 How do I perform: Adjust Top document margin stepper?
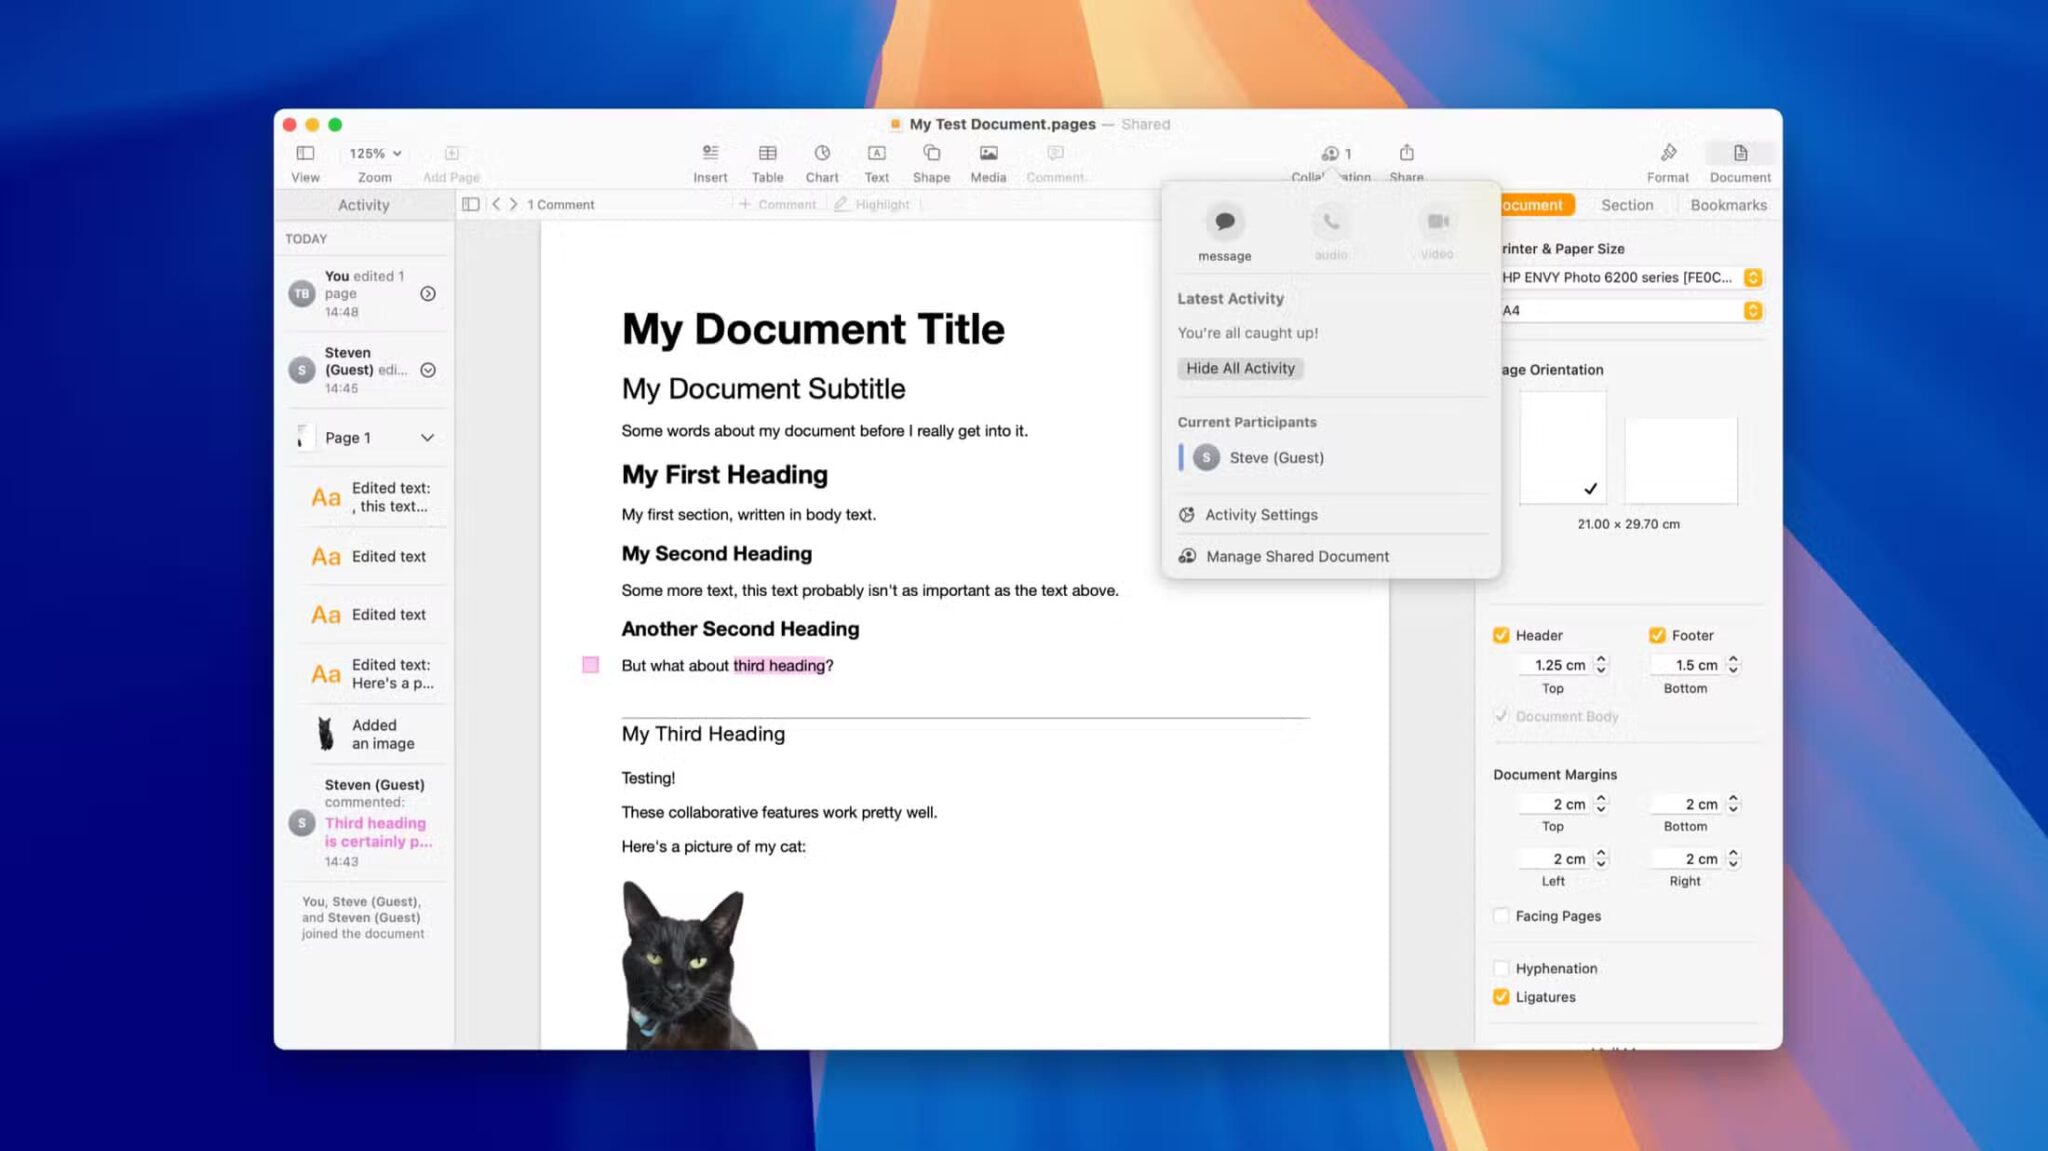(1601, 804)
